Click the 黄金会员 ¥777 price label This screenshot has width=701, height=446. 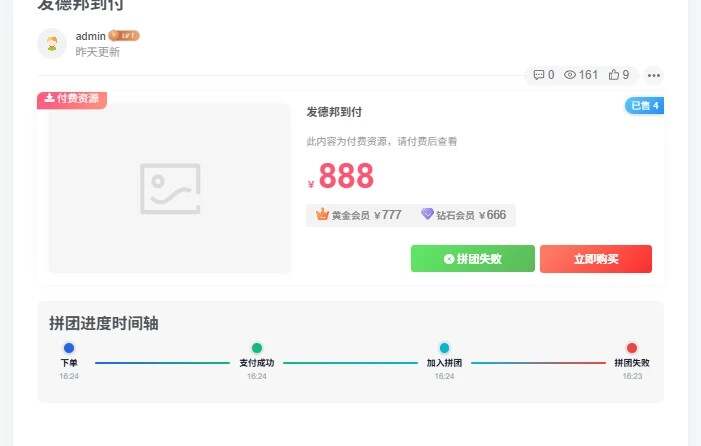tap(366, 215)
